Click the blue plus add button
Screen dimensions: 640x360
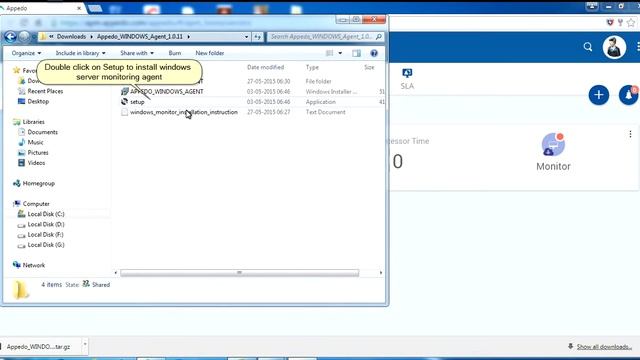pos(598,95)
